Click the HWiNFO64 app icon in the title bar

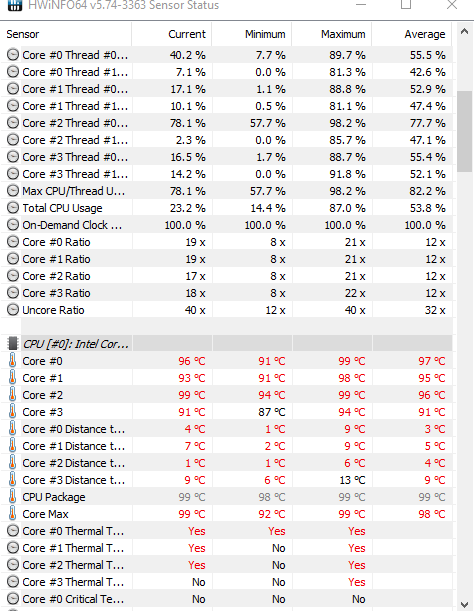[15, 5]
